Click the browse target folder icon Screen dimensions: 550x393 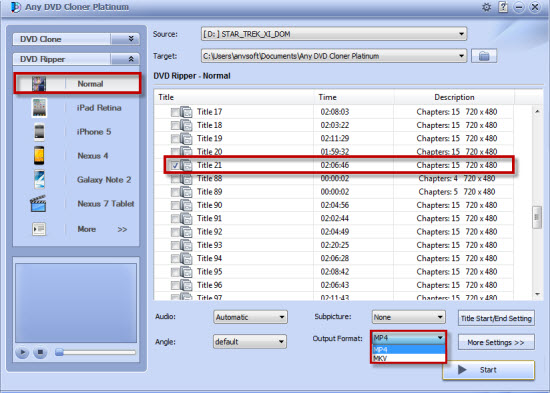(x=484, y=56)
